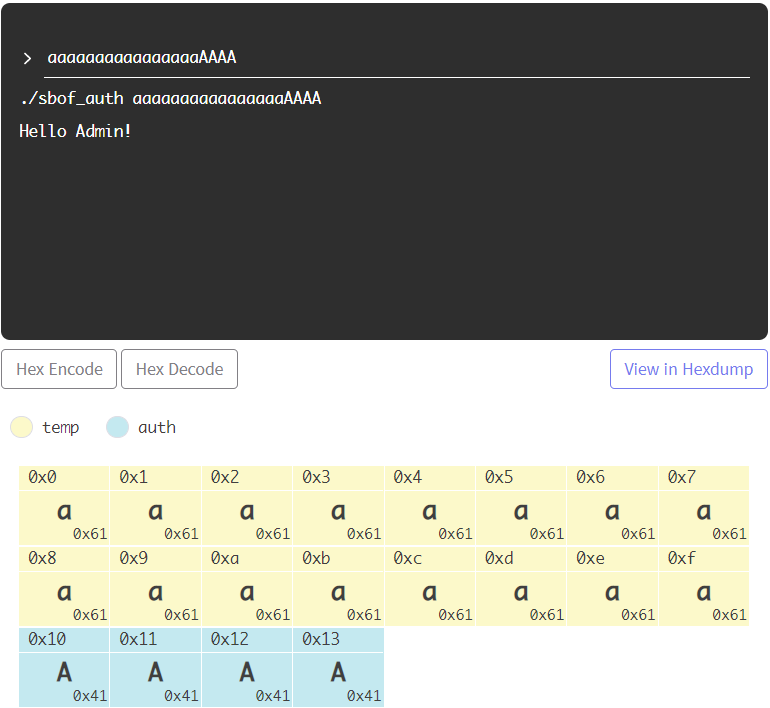The width and height of the screenshot is (770, 708).
Task: Select memory cell 0x7
Action: [x=704, y=506]
